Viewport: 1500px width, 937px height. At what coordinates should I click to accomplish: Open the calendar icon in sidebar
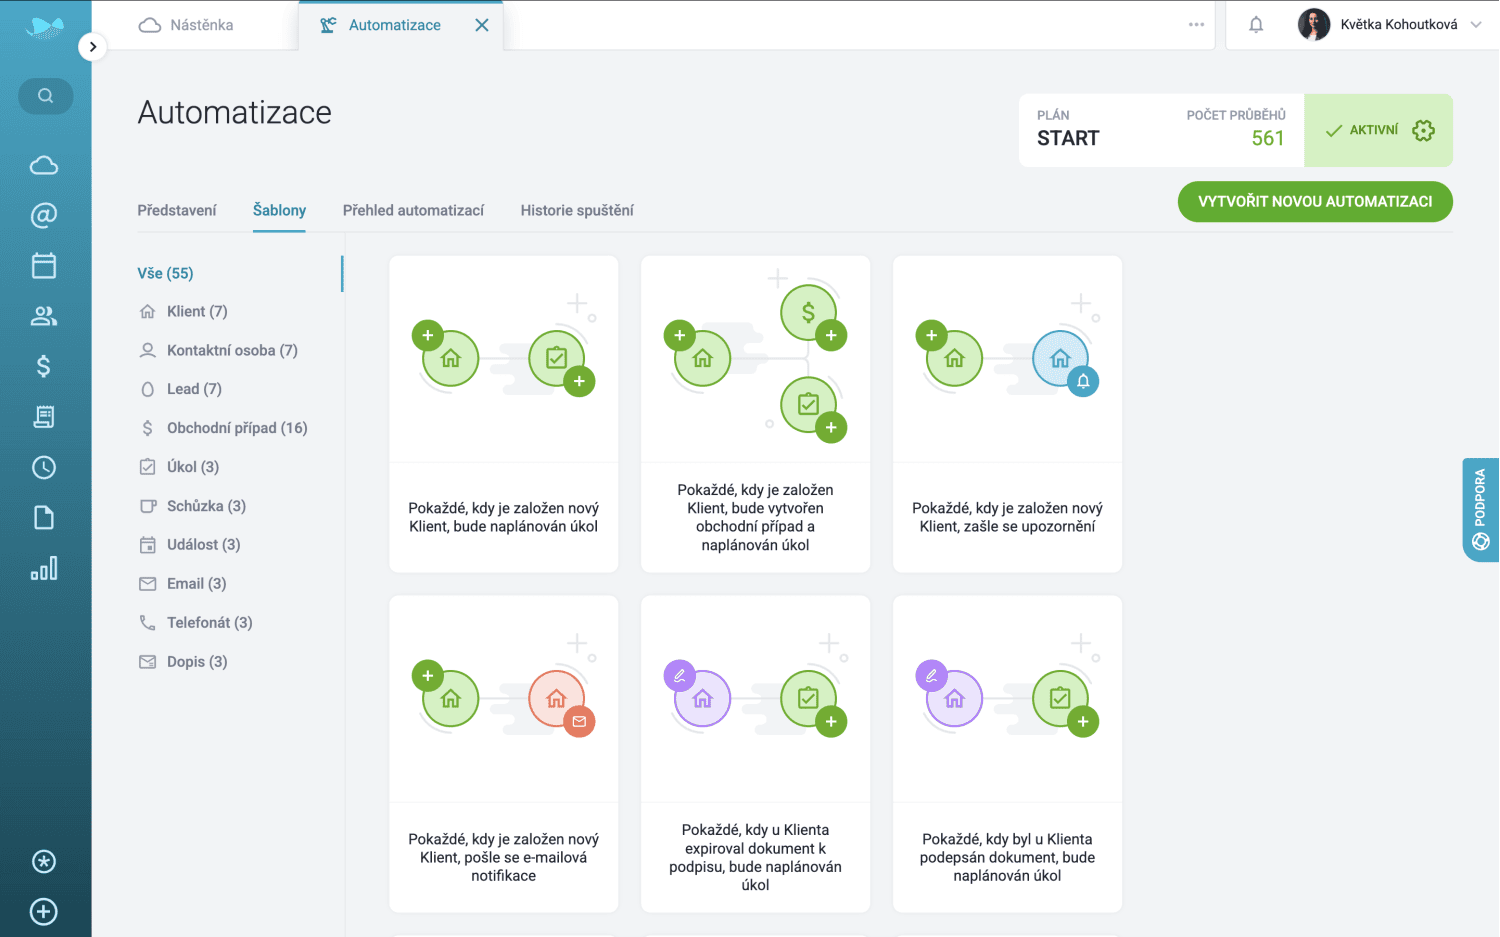(44, 265)
